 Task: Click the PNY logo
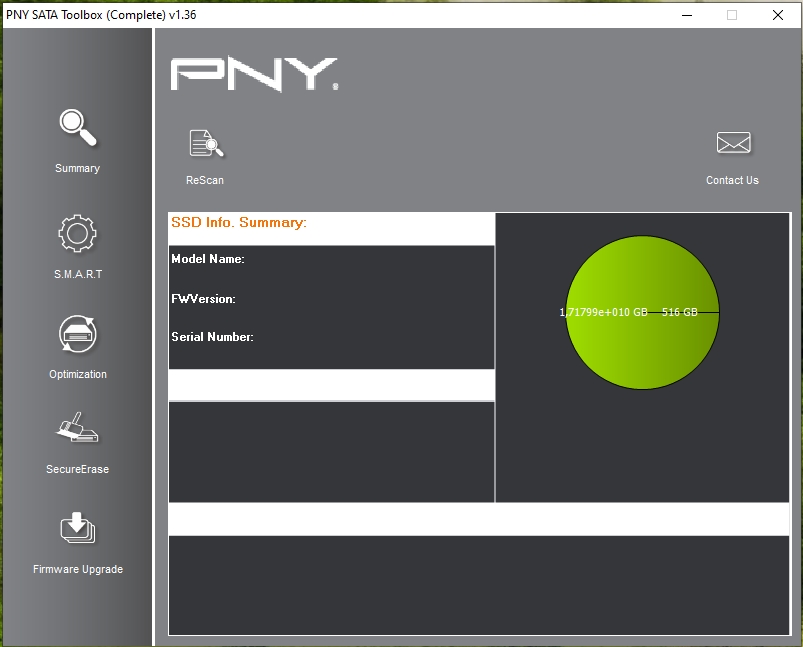click(255, 74)
